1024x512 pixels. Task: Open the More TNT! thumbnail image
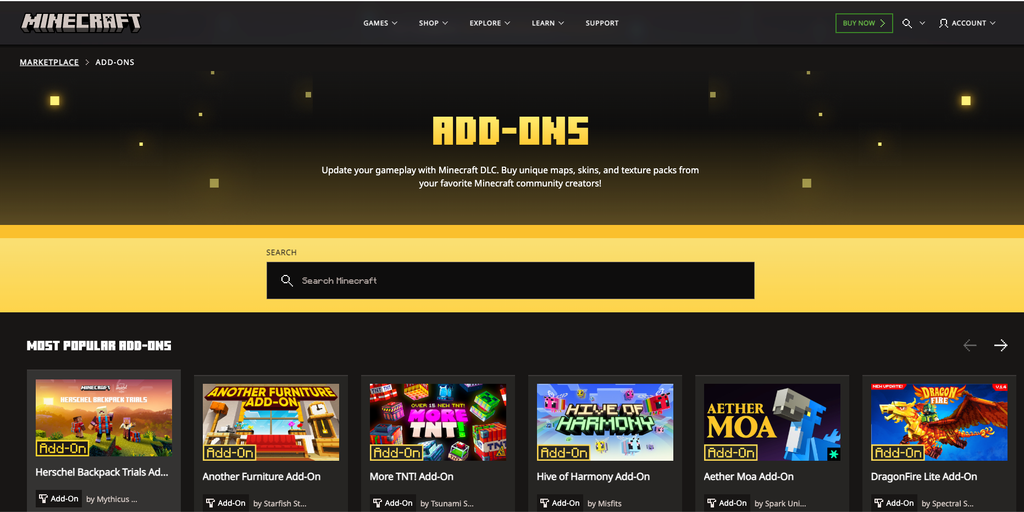coord(438,422)
